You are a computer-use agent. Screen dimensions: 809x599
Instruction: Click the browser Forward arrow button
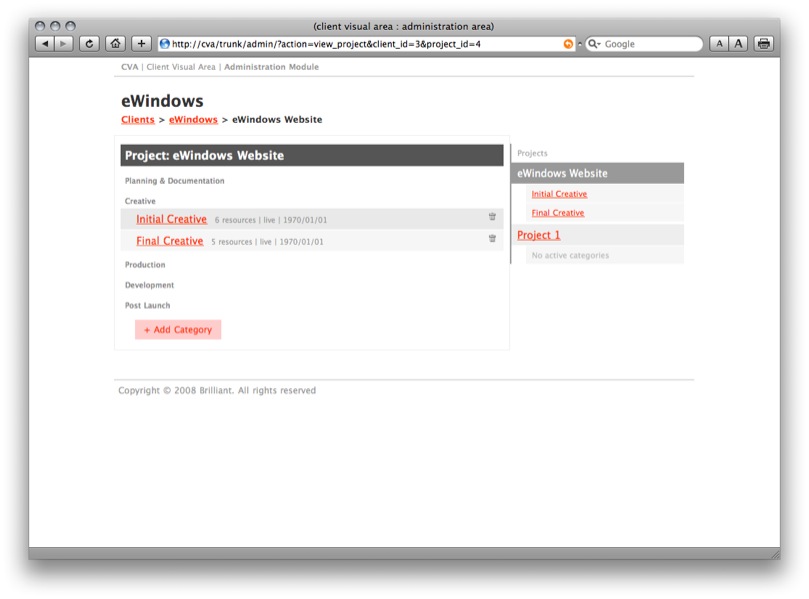(64, 44)
